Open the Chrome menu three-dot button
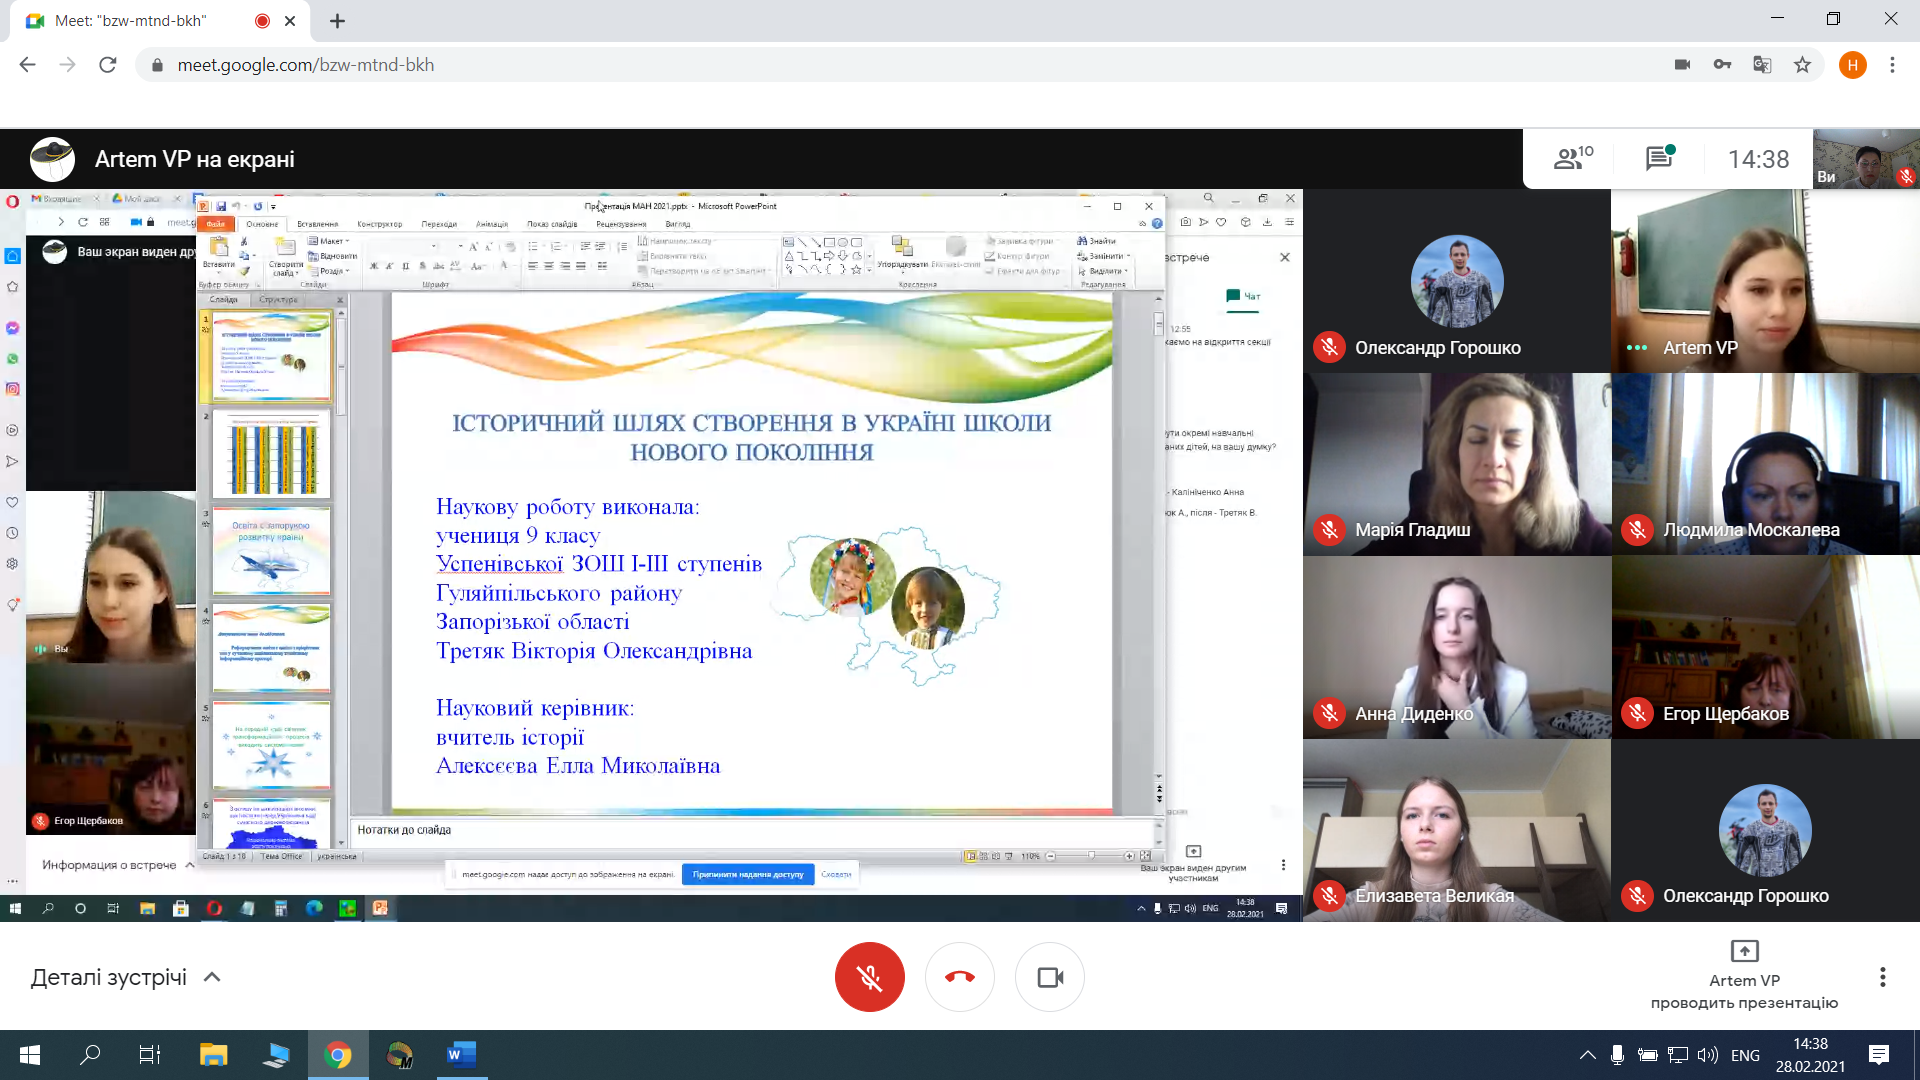1920x1080 pixels. click(x=1892, y=65)
